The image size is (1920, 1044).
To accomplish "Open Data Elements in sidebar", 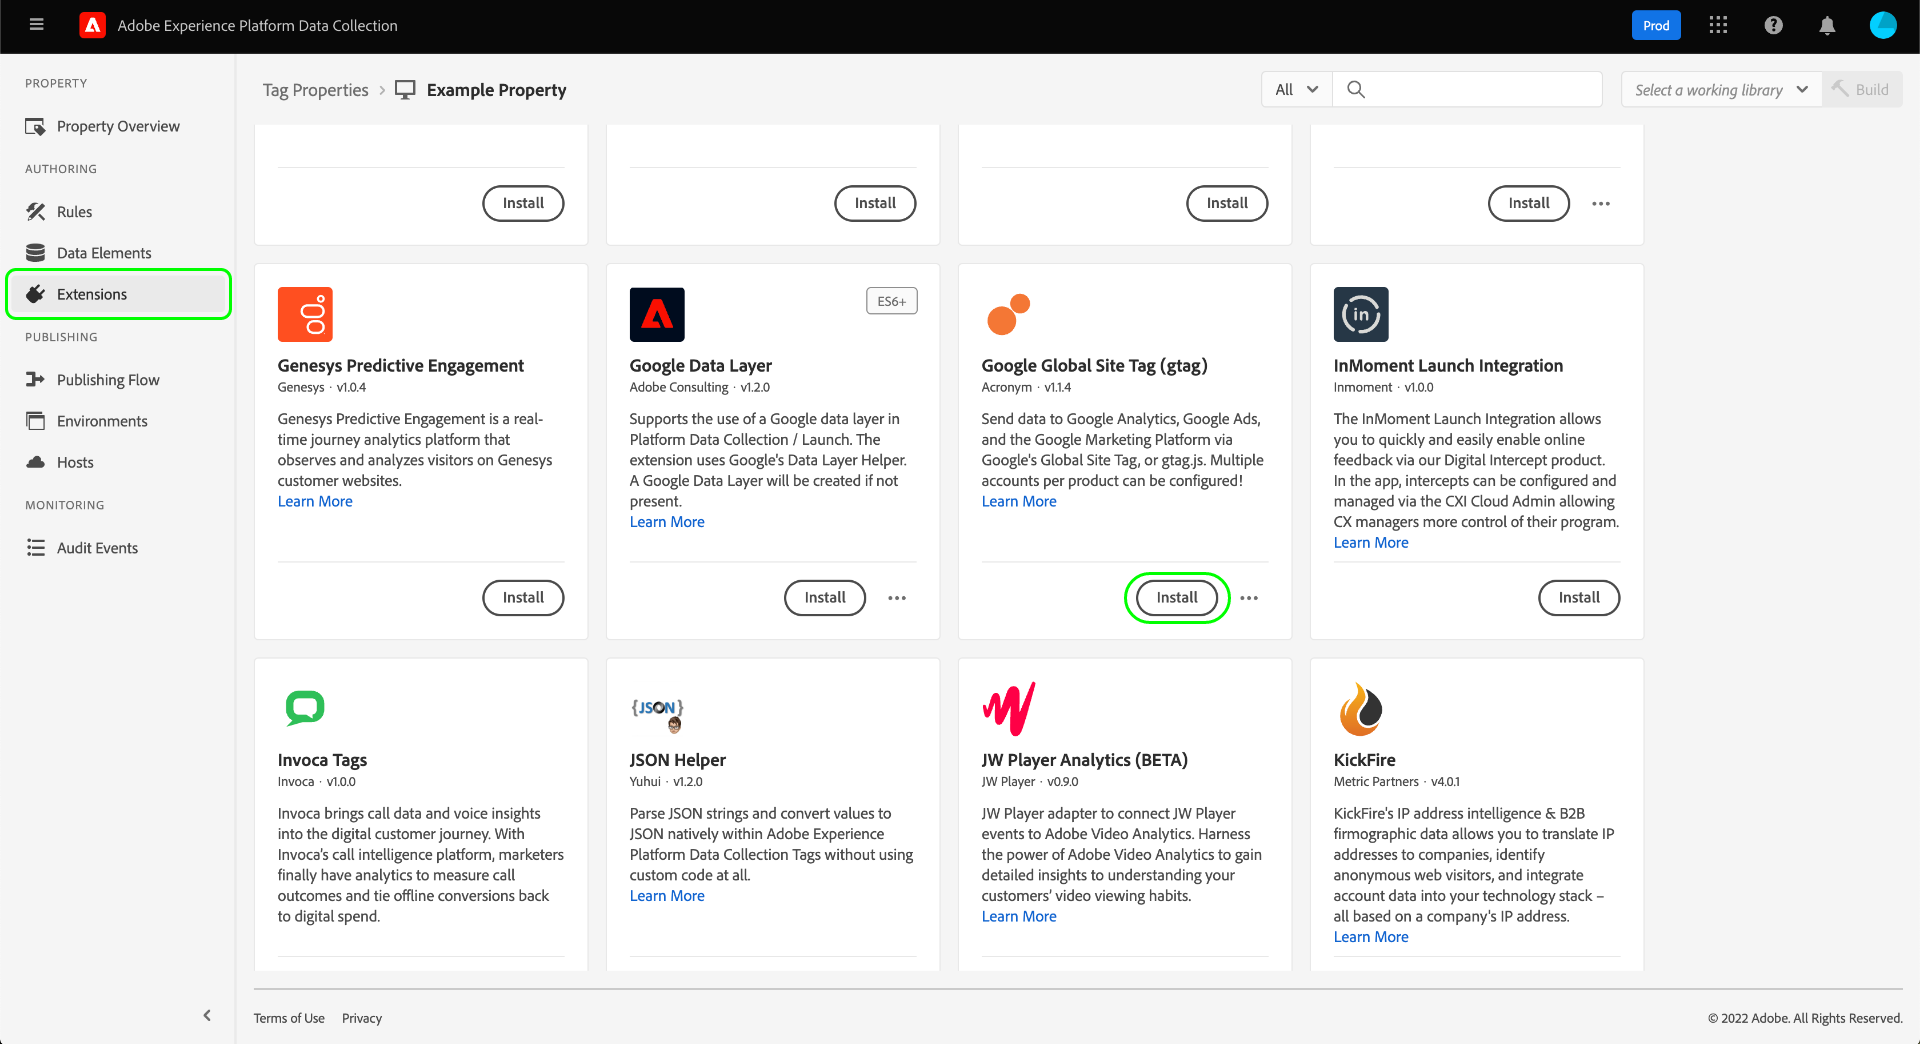I will click(104, 253).
